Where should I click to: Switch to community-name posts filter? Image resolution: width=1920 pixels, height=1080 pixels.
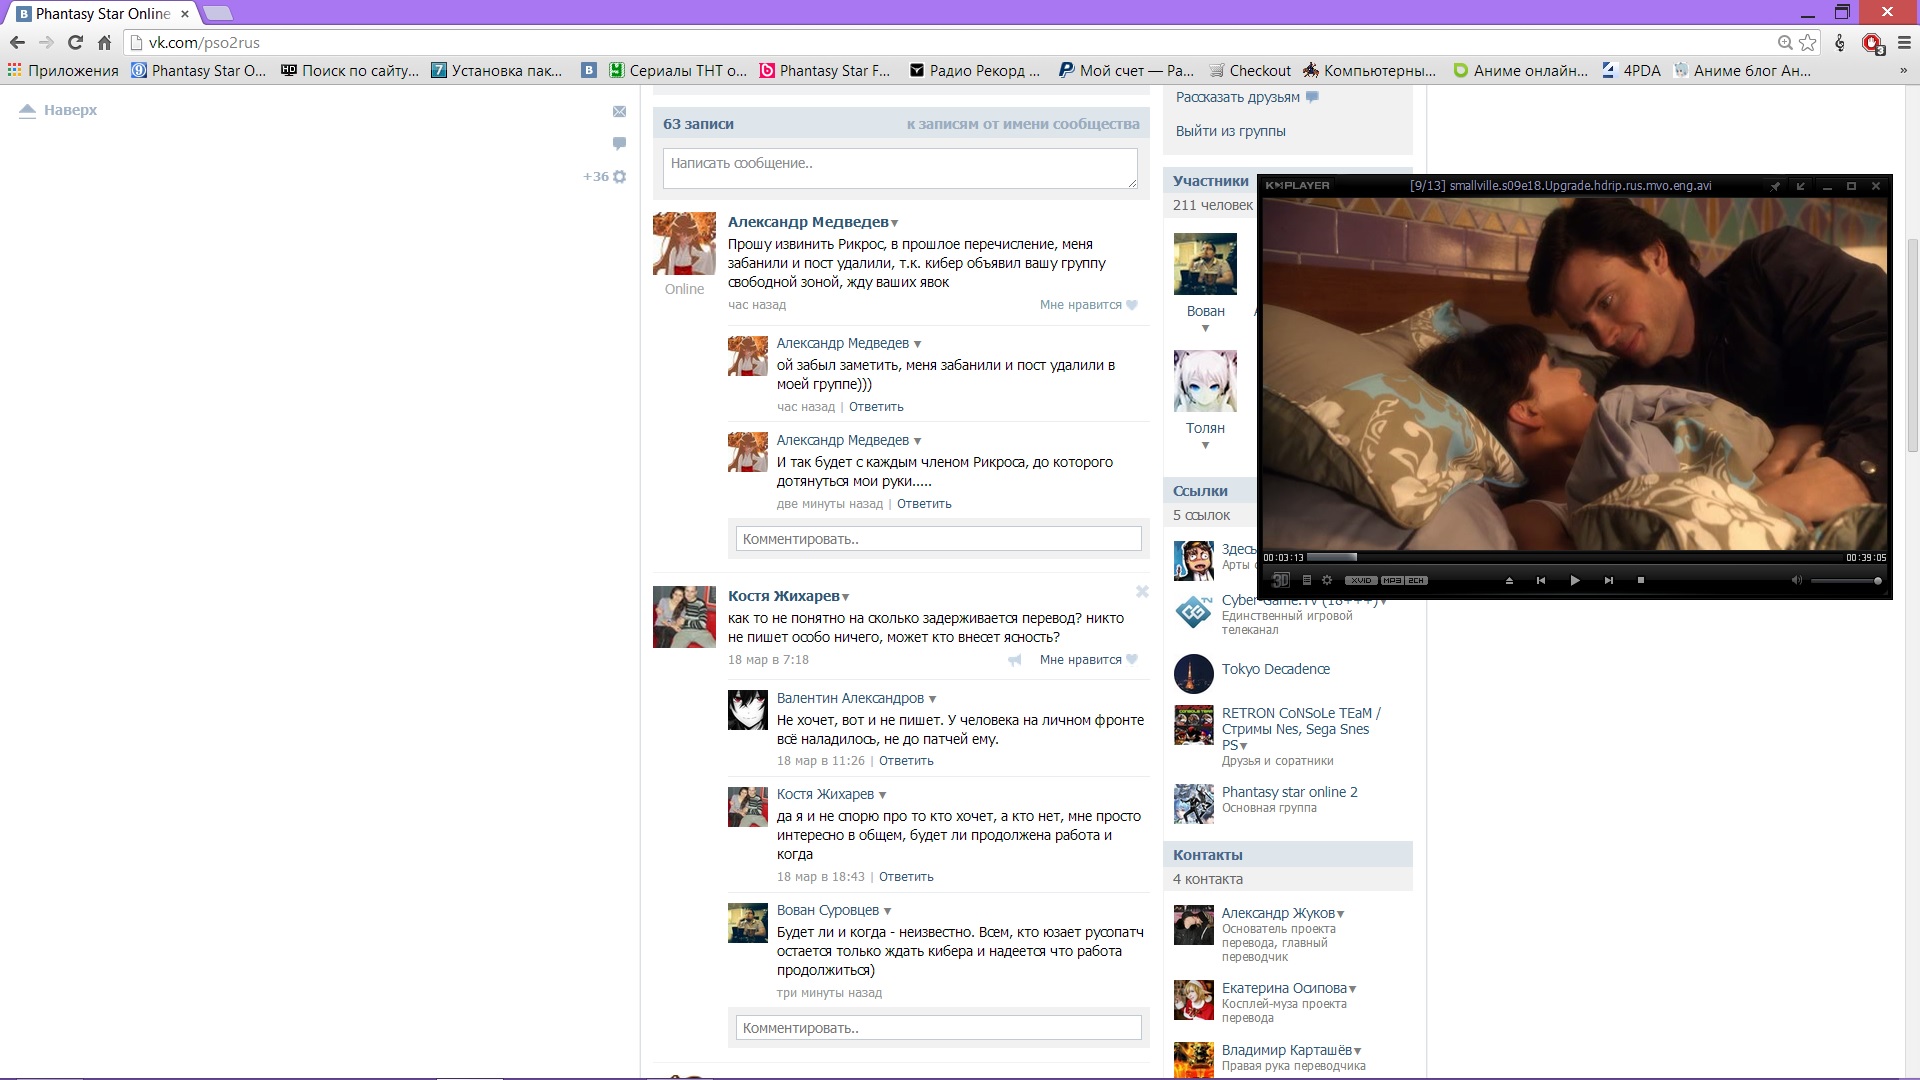point(1022,124)
